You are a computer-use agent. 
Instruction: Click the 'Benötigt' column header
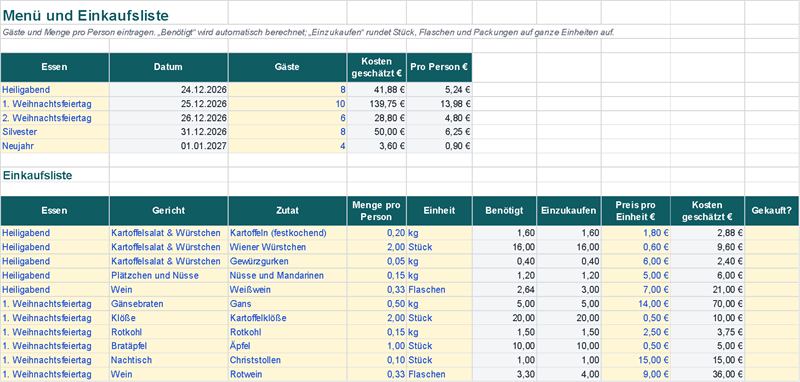tap(504, 211)
